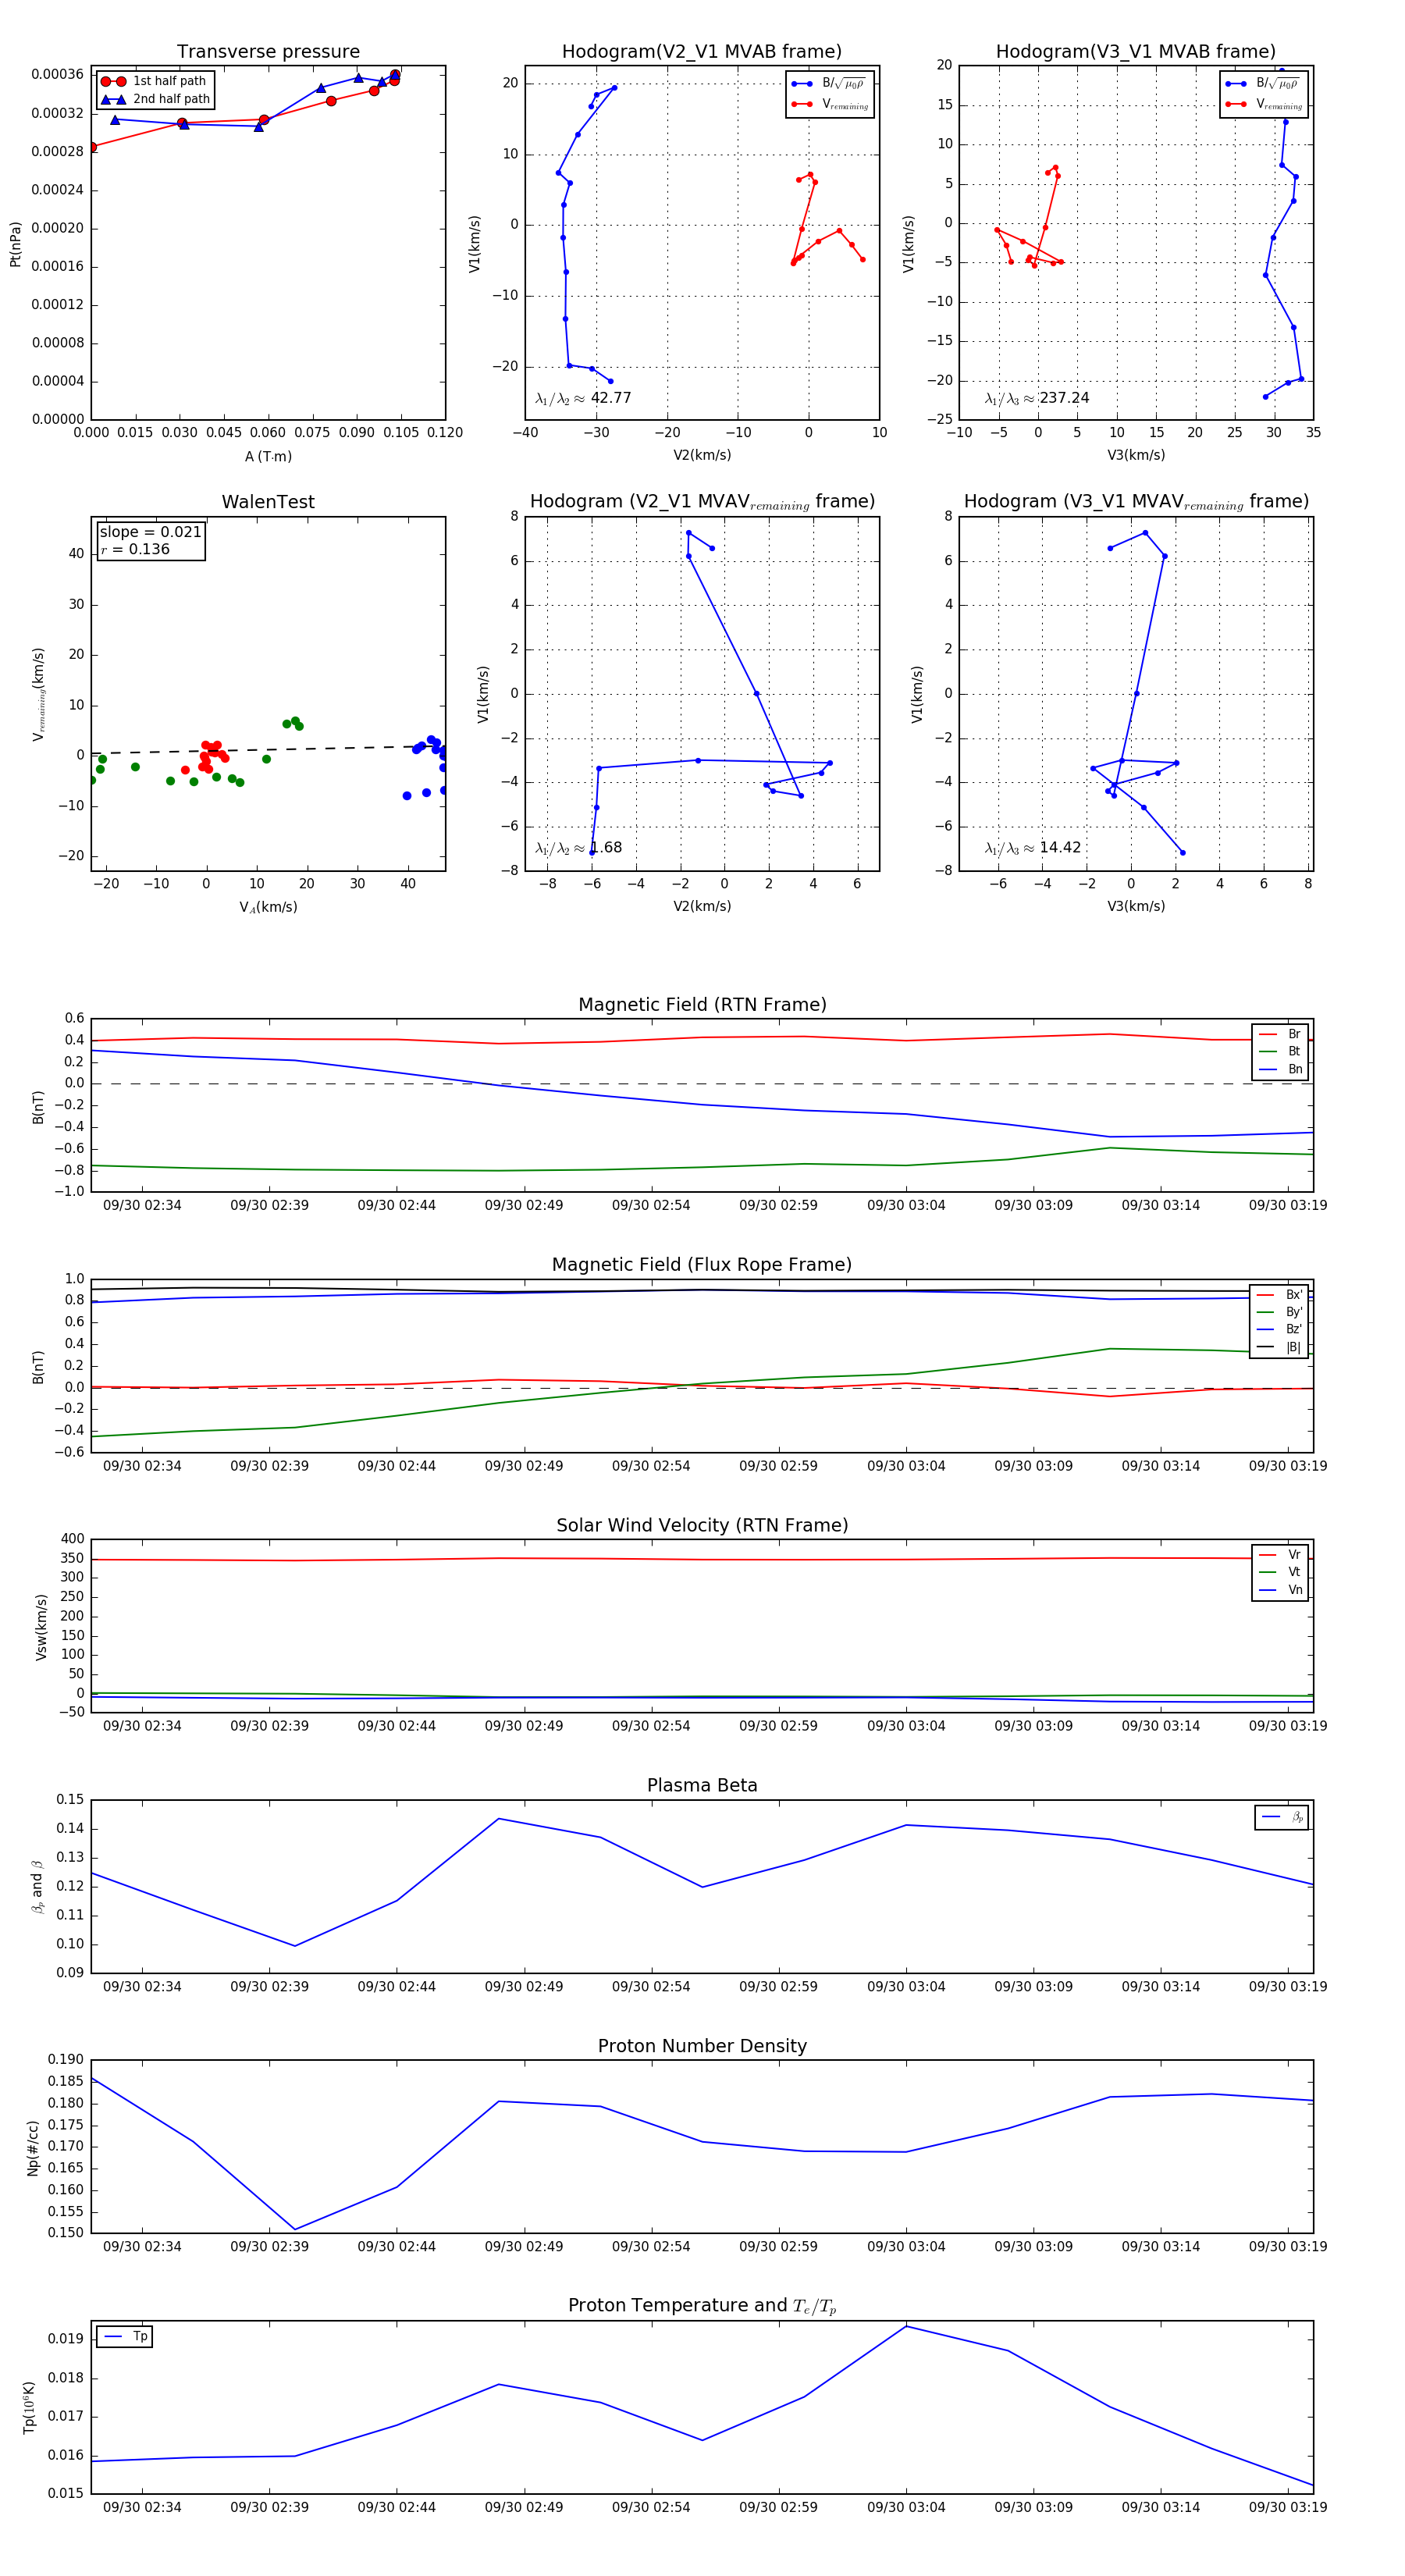The image size is (1405, 2576).
Task: Select the Bz' legend entry
Action: point(1280,1330)
